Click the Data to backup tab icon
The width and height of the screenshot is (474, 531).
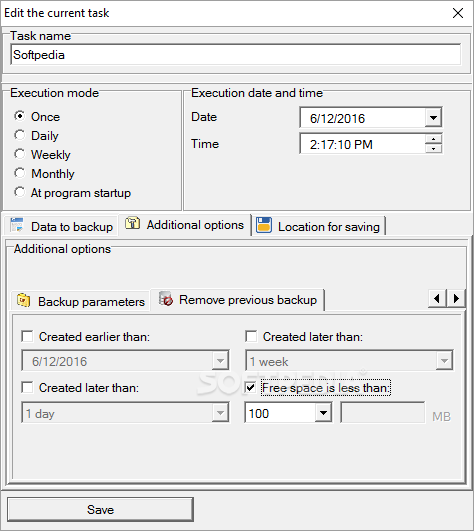(x=17, y=226)
